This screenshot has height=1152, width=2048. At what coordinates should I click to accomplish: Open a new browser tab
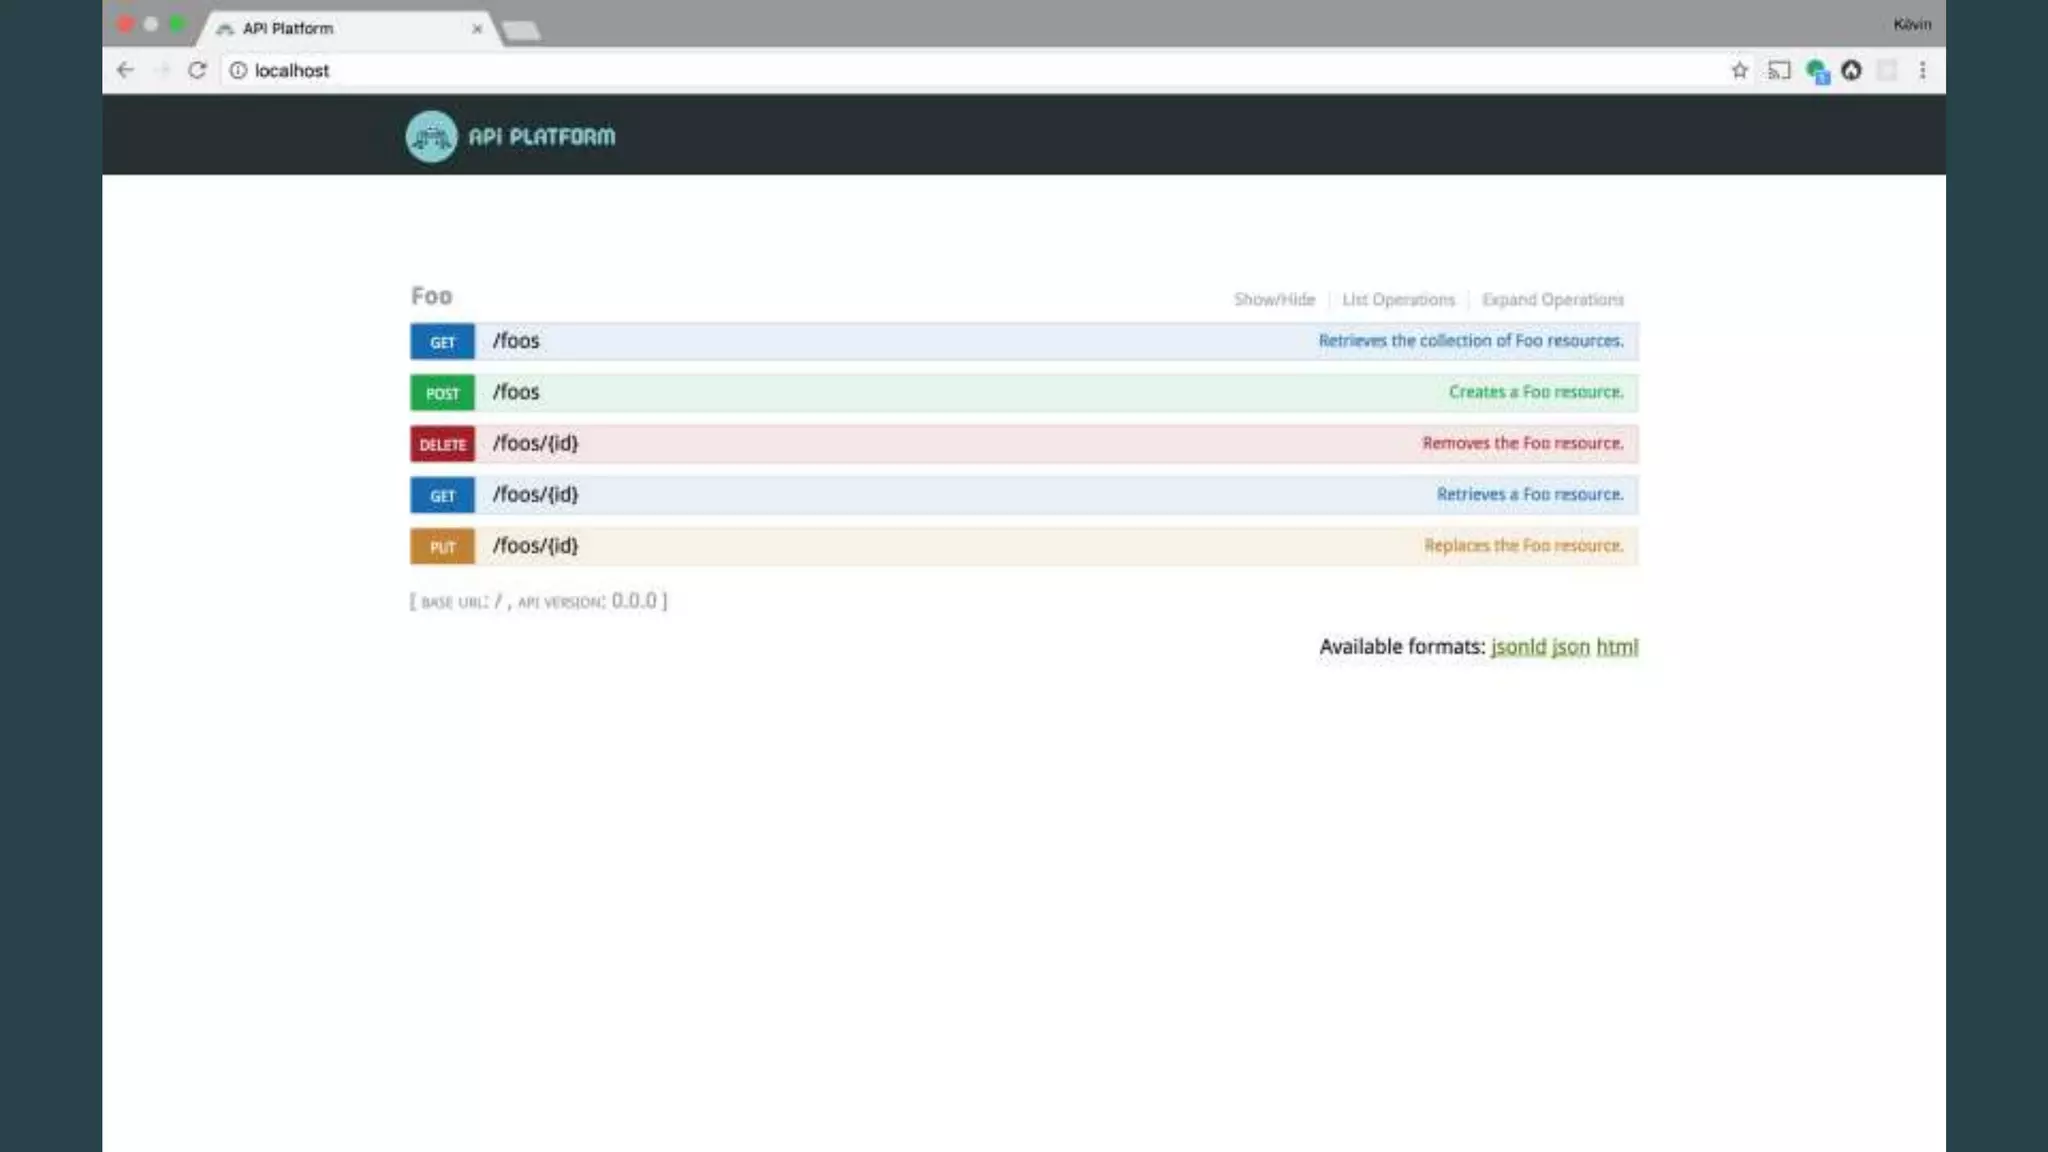[x=521, y=30]
